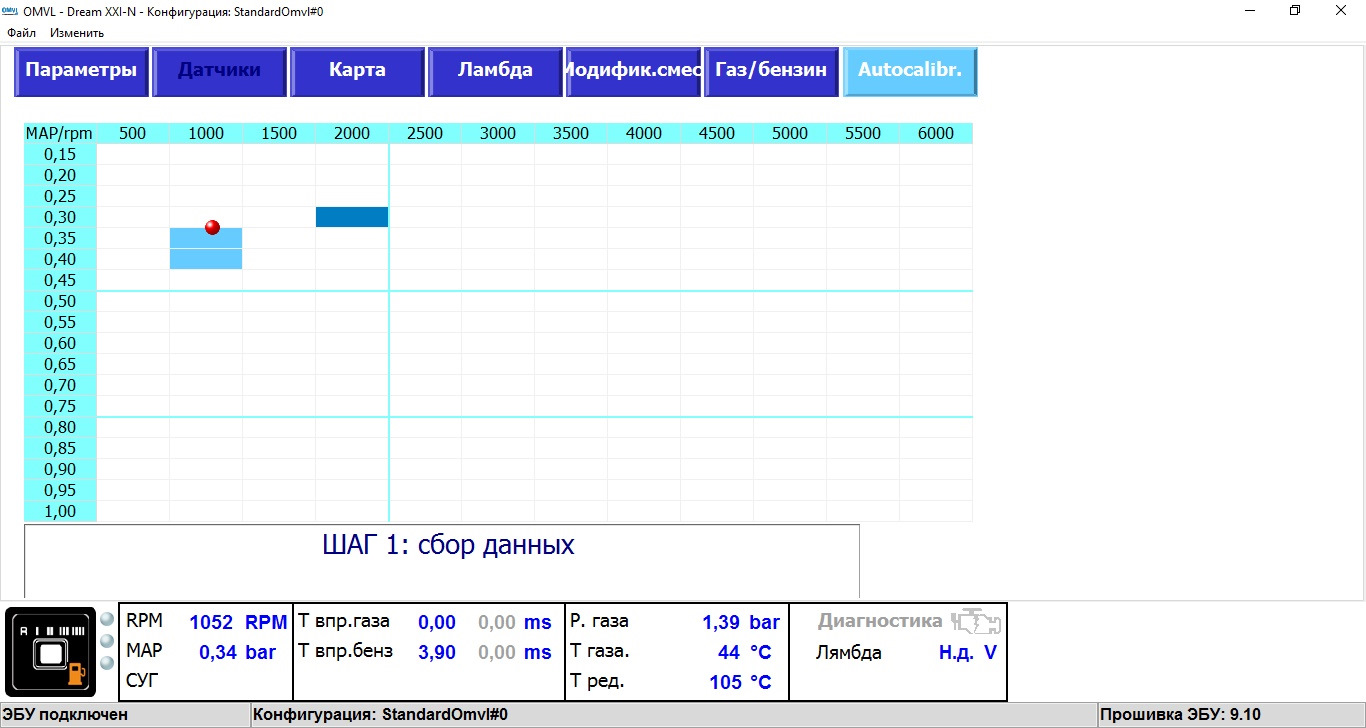Open the Карта tab
1366x728 pixels.
point(357,71)
